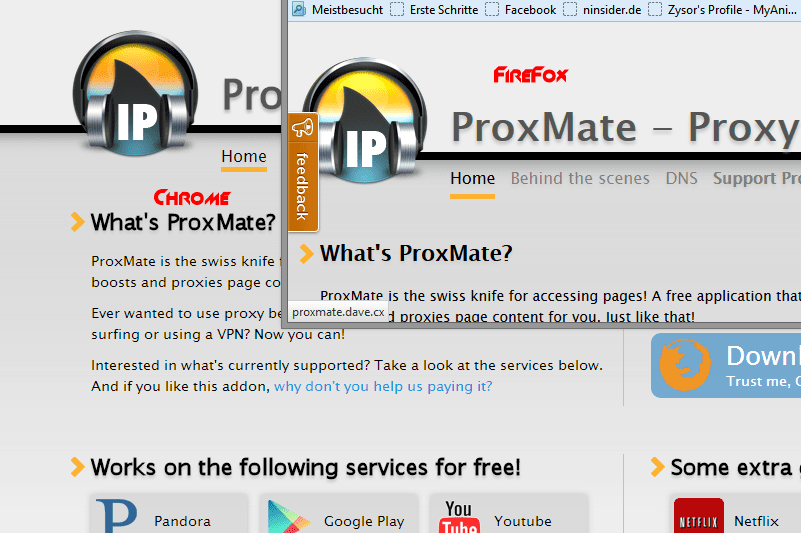Image resolution: width=801 pixels, height=533 pixels.
Task: Open Zysor's Profile MyAnimeList bookmark
Action: click(x=722, y=10)
